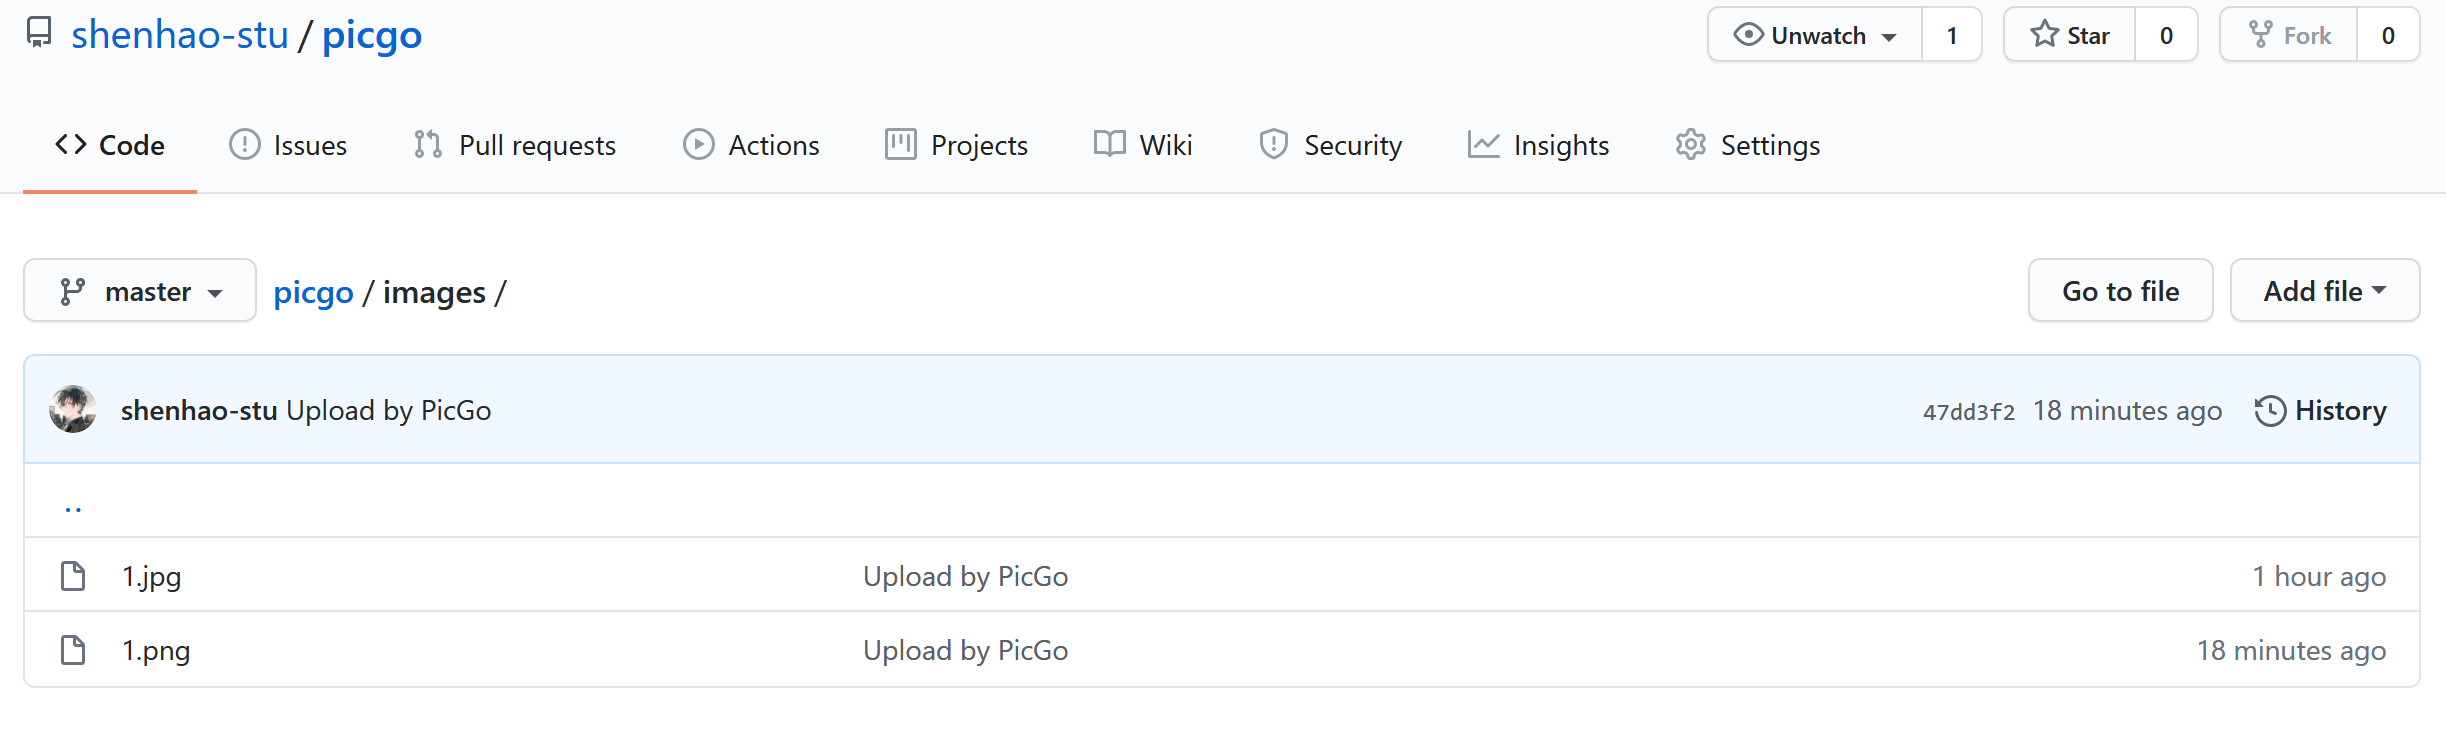This screenshot has height=742, width=2446.
Task: Open commit hash 47dd3f2 link
Action: click(1968, 412)
